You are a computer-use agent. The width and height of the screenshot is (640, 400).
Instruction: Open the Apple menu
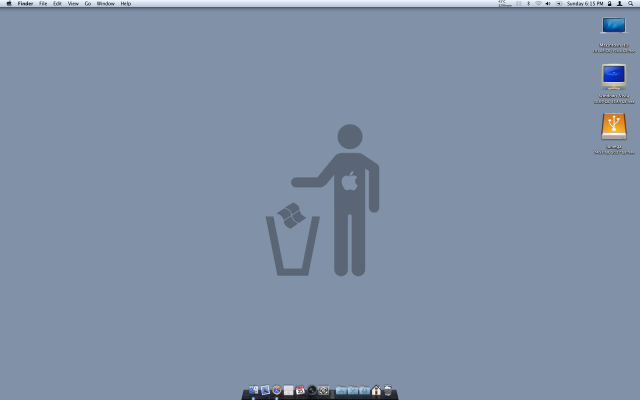point(9,3)
